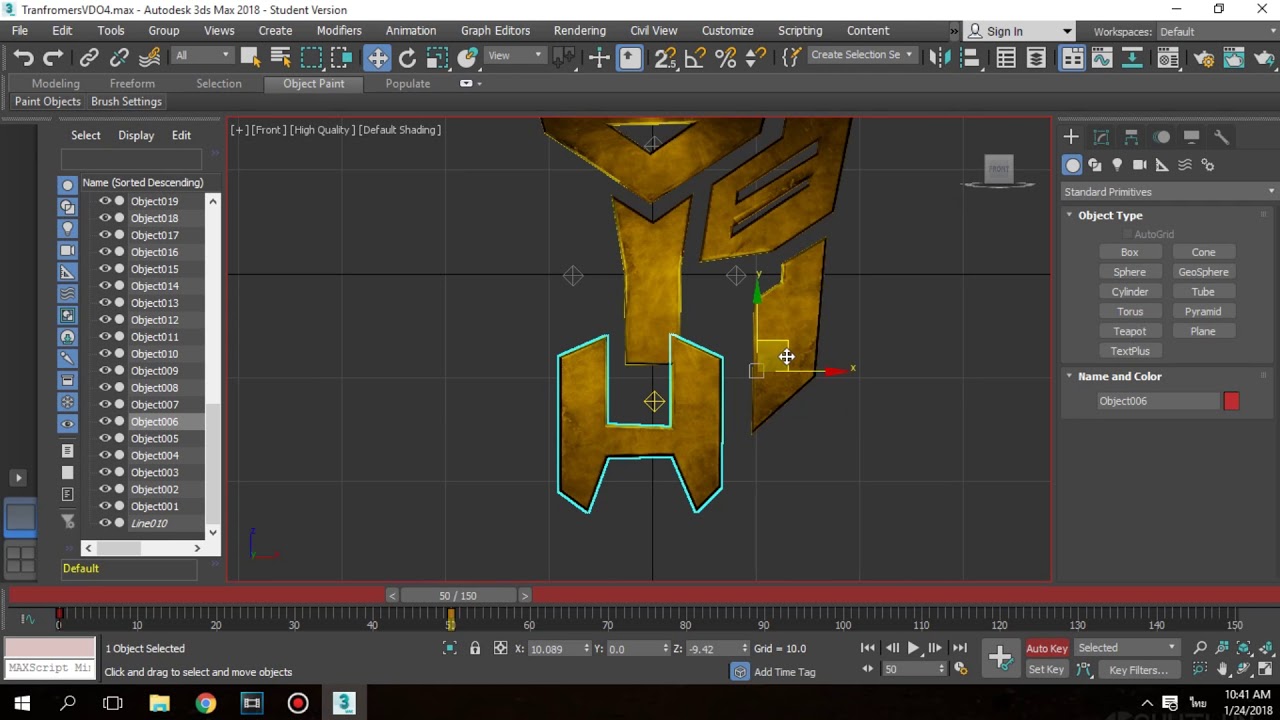
Task: Activate Unlink Selection tool
Action: 119,58
